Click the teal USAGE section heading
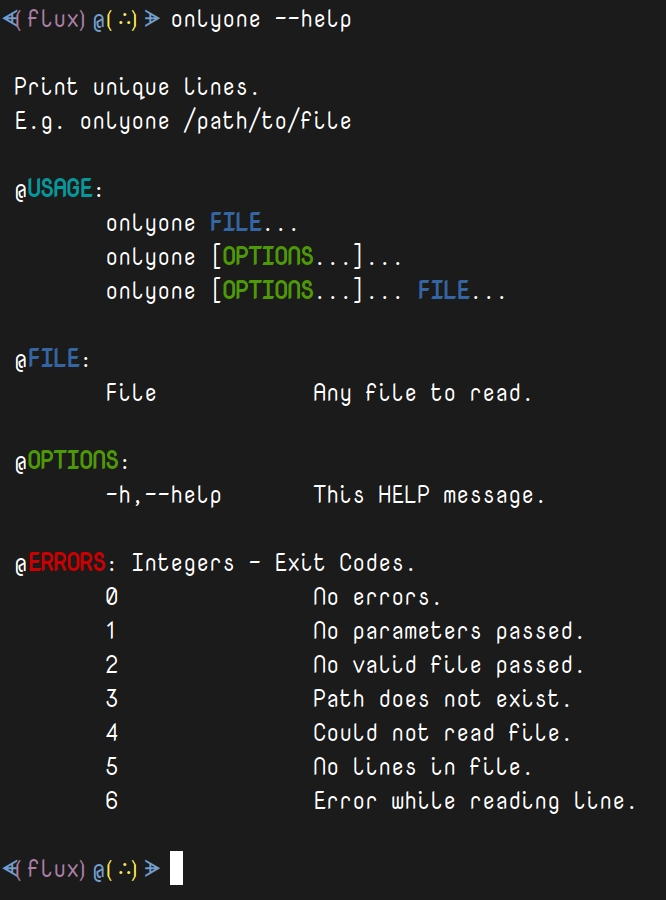This screenshot has width=666, height=900. point(60,189)
